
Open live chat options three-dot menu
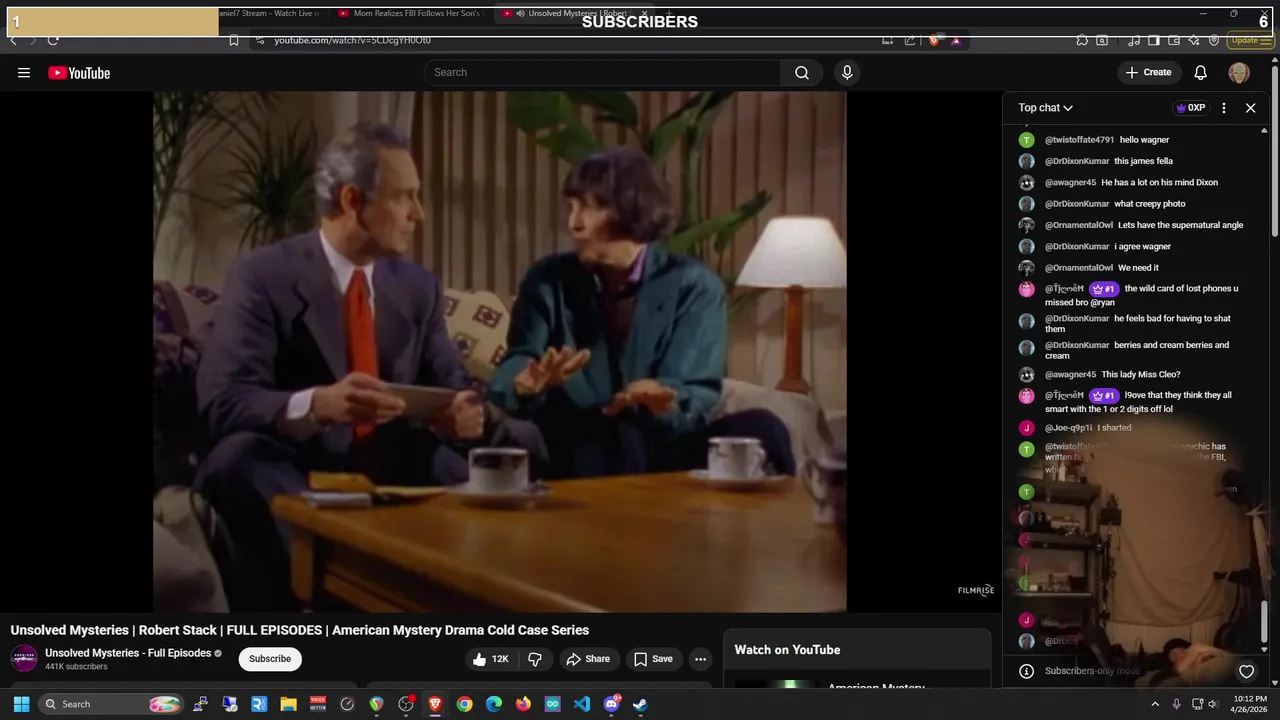point(1224,108)
